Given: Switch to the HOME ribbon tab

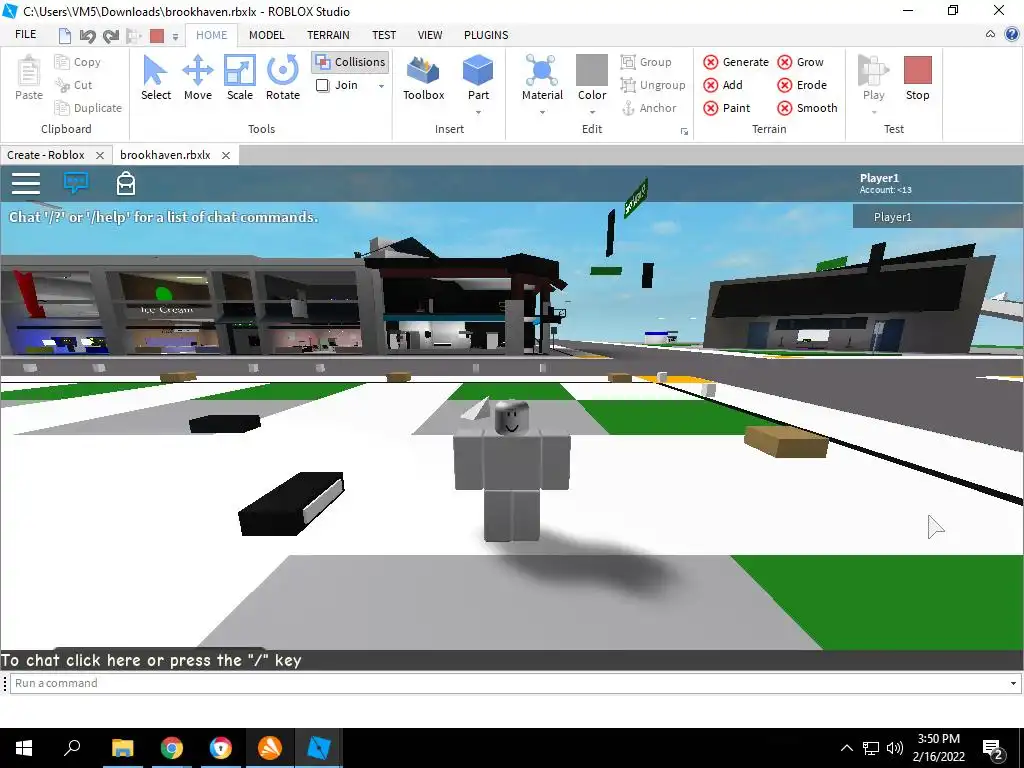Looking at the screenshot, I should point(212,35).
